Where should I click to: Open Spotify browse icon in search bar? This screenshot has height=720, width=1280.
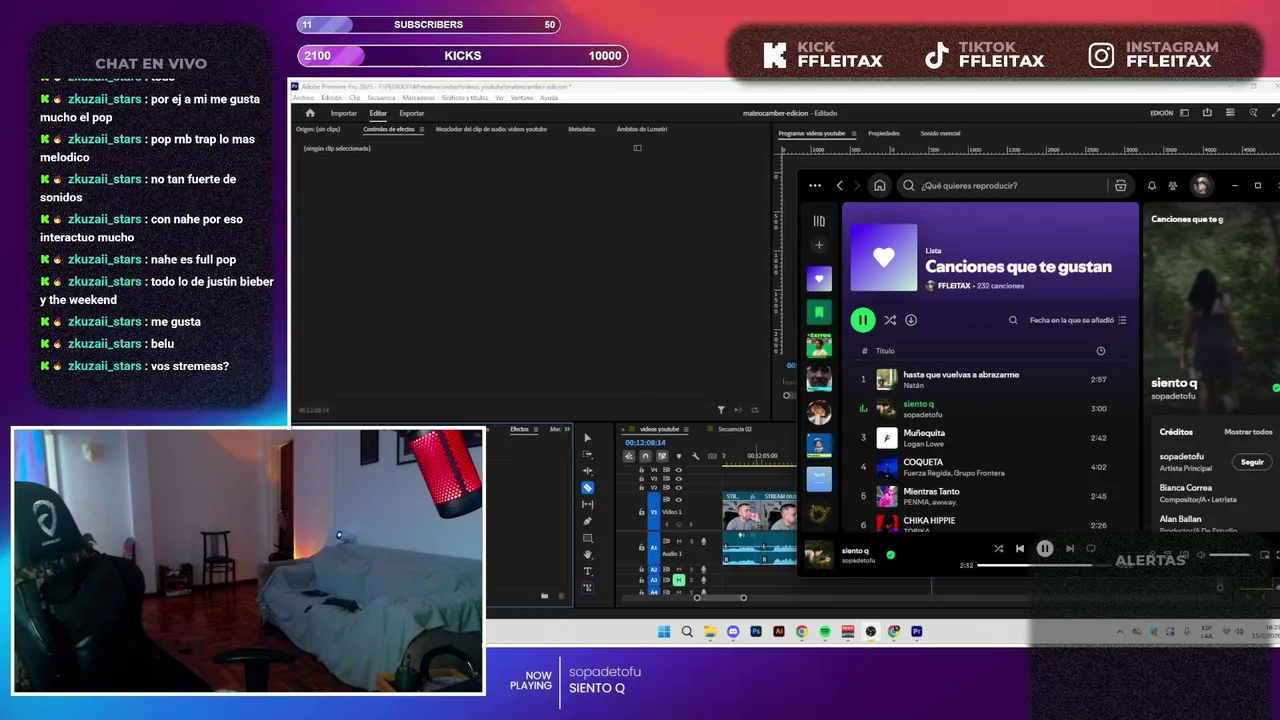pos(1120,185)
